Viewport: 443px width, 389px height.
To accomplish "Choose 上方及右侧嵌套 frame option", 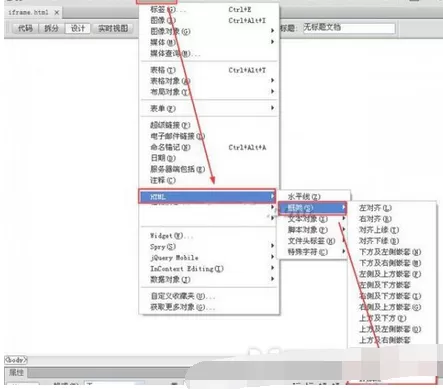I will point(392,340).
